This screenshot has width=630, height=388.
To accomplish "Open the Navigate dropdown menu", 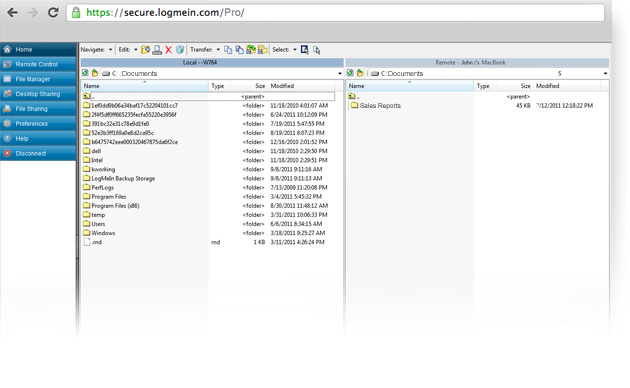I will (x=96, y=49).
